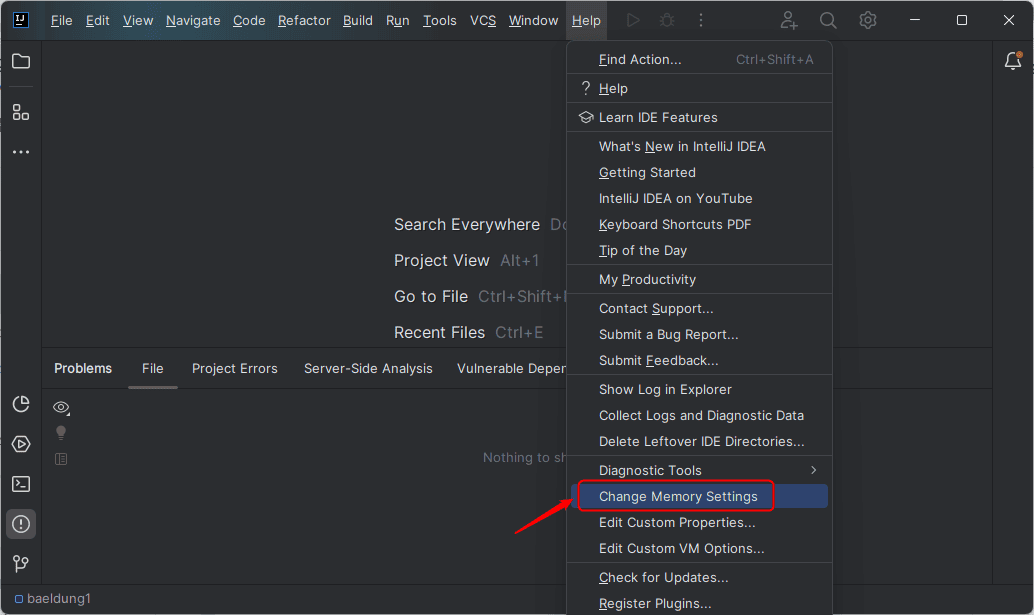1034x615 pixels.
Task: Open My Productivity entry
Action: (699, 279)
